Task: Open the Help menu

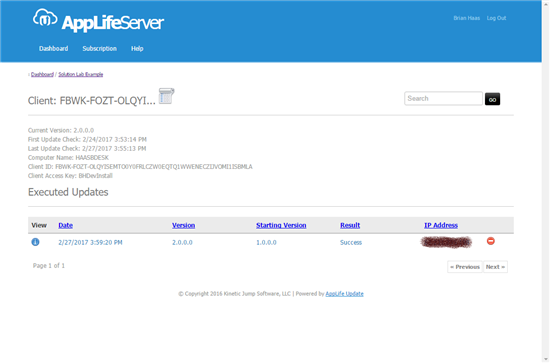Action: click(x=137, y=48)
